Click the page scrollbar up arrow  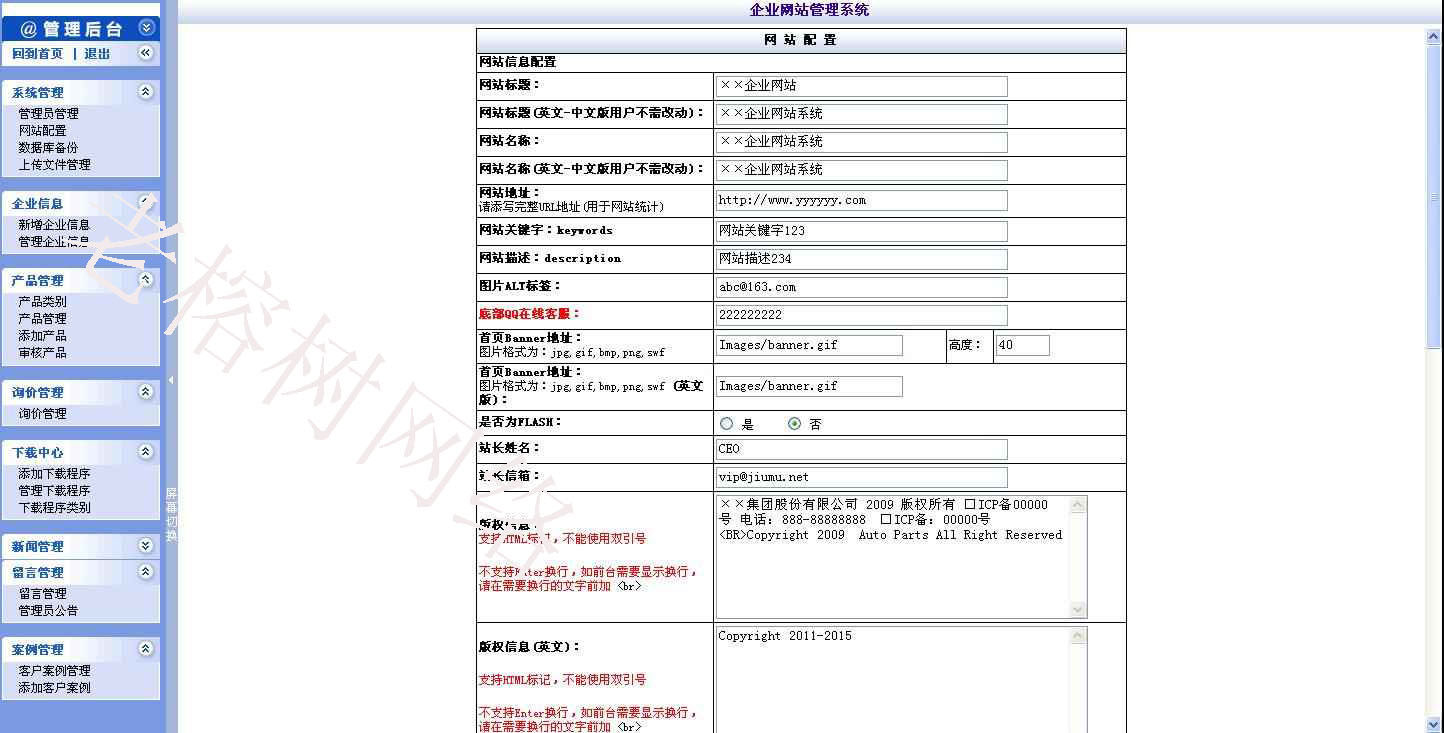tap(1434, 37)
